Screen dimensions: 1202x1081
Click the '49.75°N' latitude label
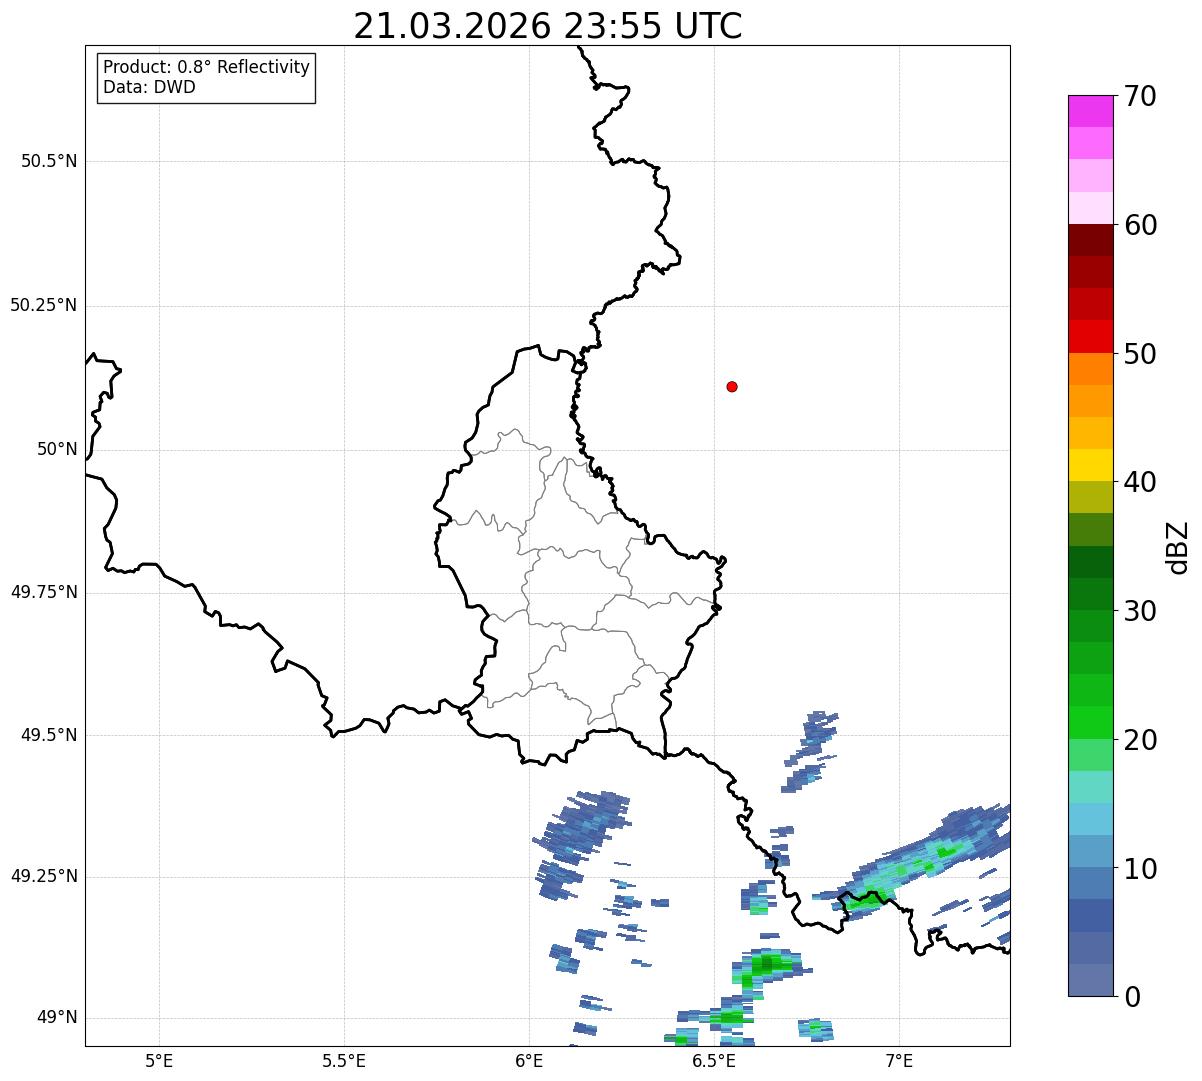pyautogui.click(x=44, y=592)
